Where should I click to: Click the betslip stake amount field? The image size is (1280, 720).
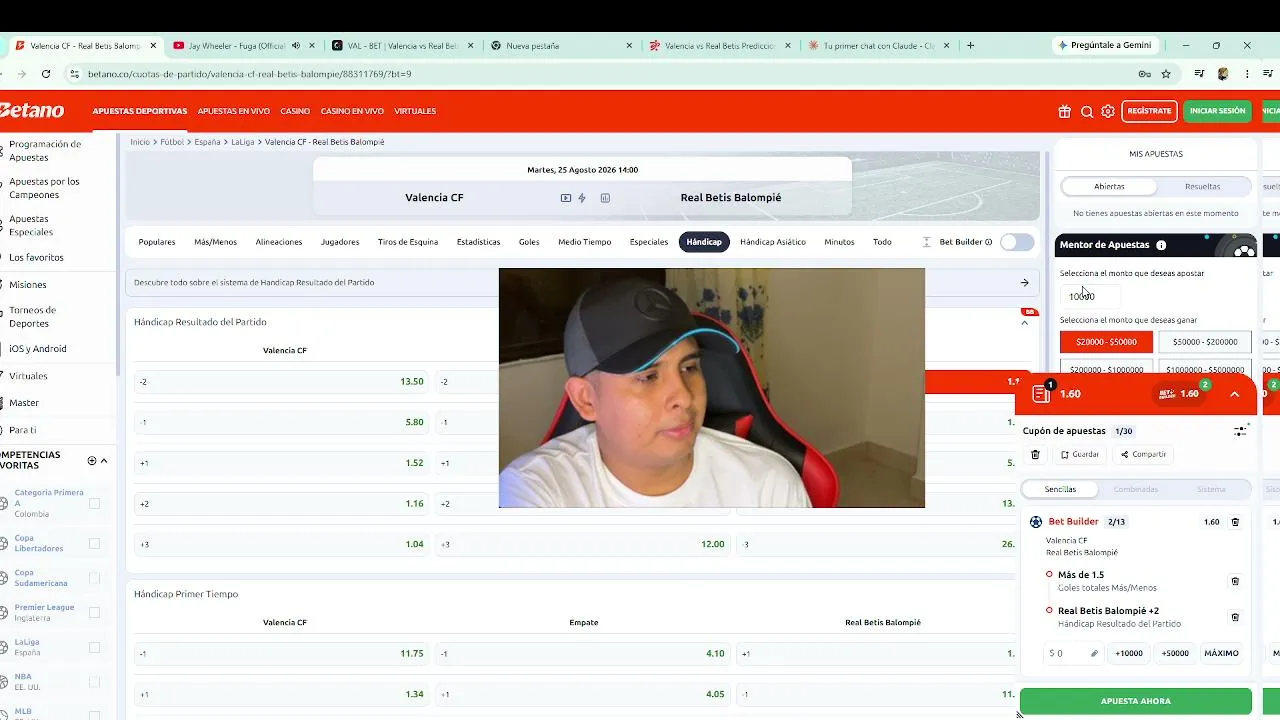1072,654
